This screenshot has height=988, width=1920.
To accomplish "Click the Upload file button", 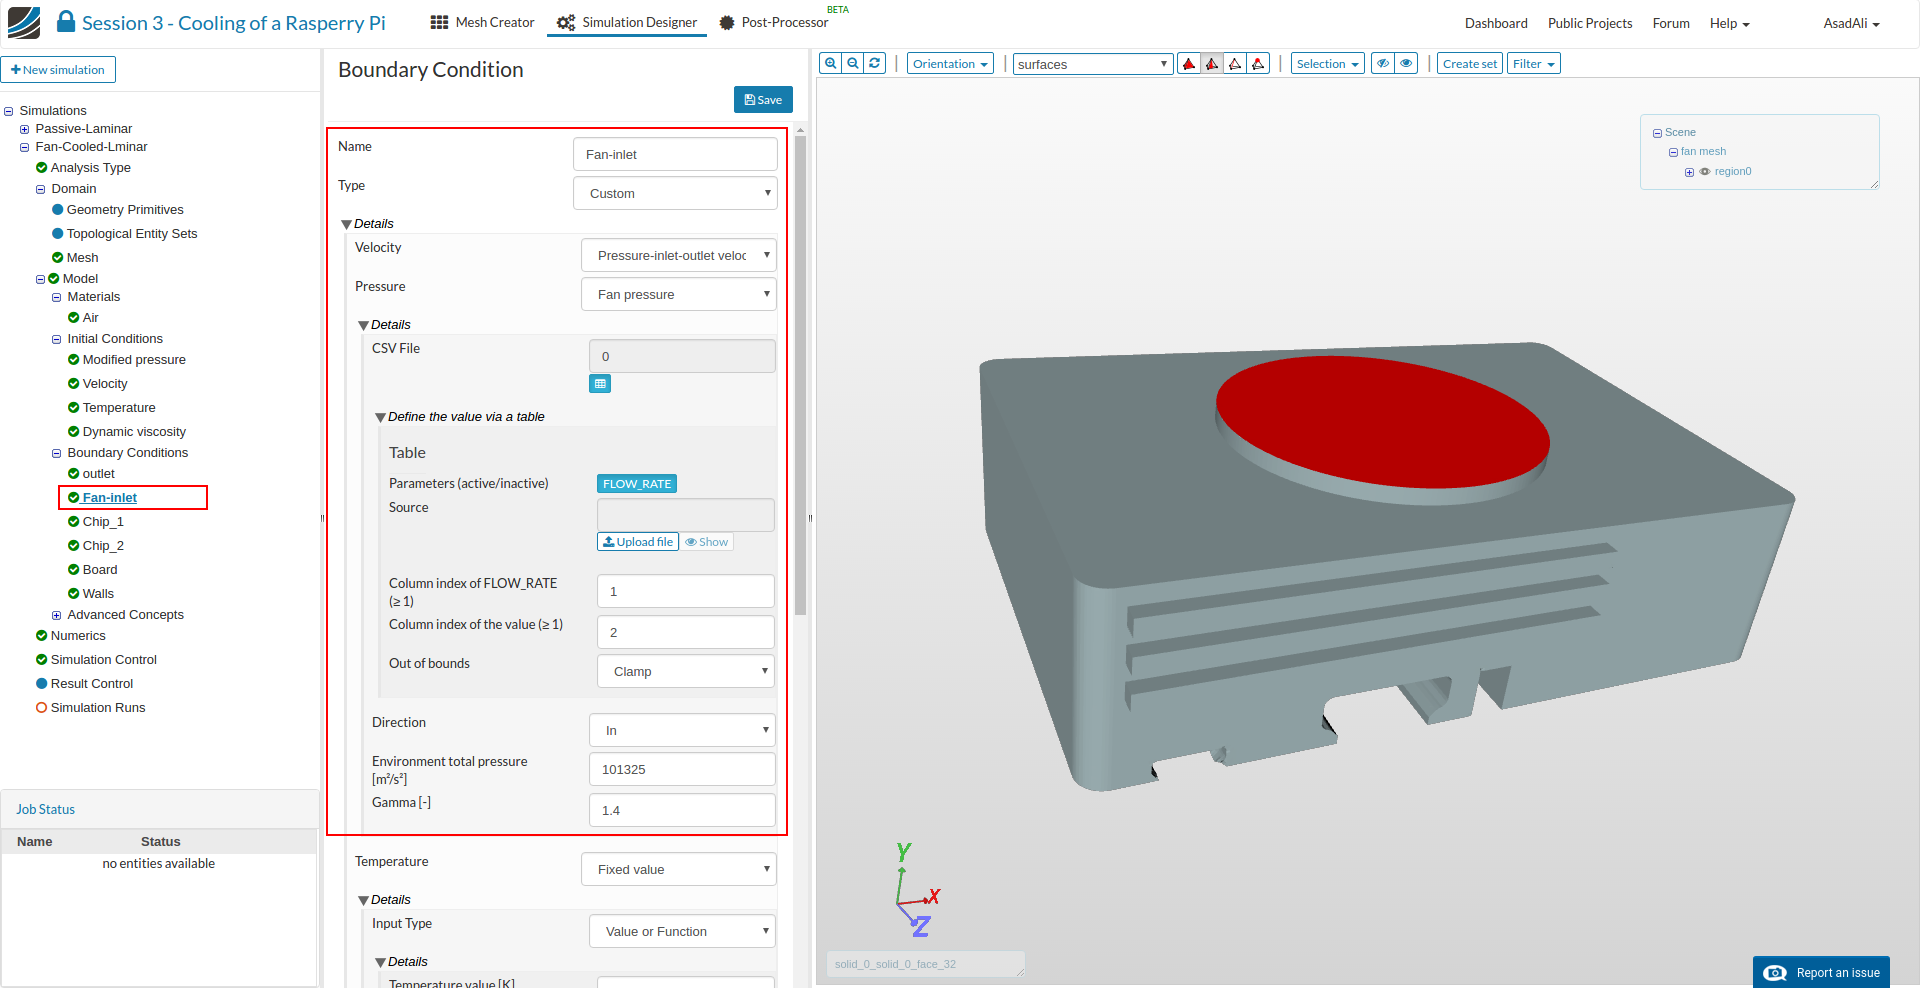I will [638, 542].
